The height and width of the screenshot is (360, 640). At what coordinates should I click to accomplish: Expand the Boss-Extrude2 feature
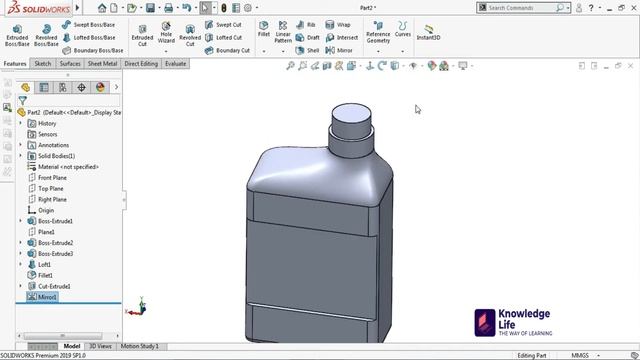pos(20,242)
